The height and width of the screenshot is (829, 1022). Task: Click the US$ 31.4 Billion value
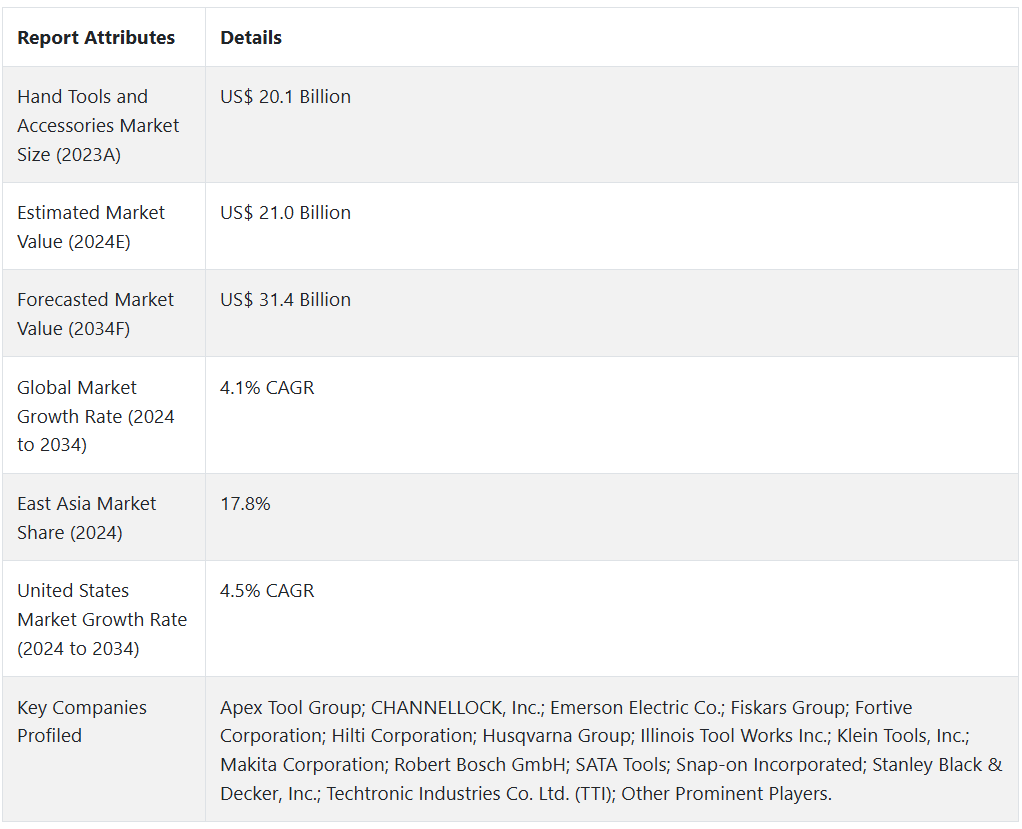(285, 300)
